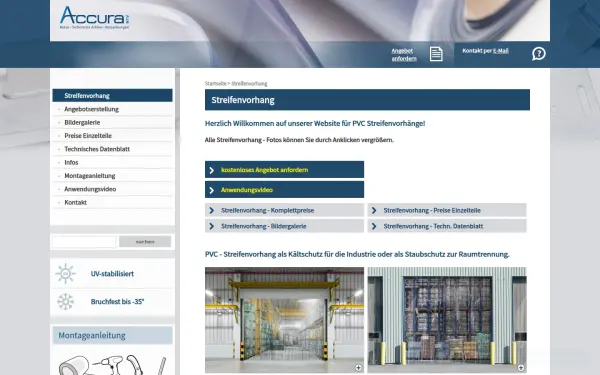Click the Bruchfest snowflake icon
The width and height of the screenshot is (600, 375).
pyautogui.click(x=65, y=302)
